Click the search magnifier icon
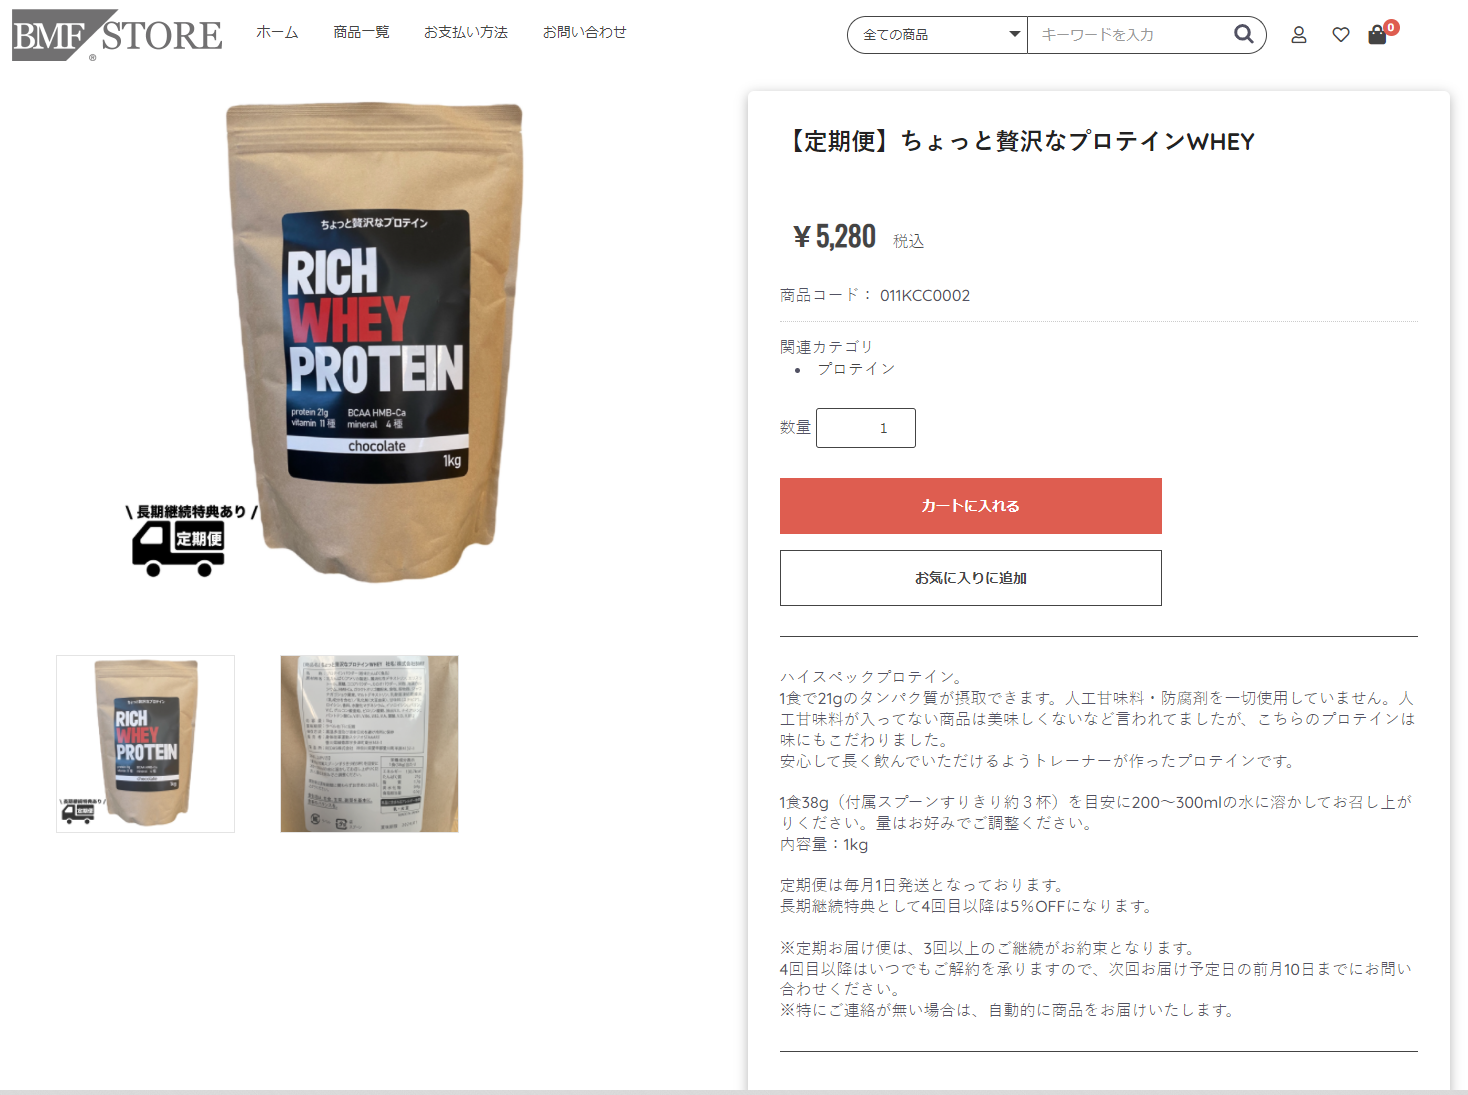Image resolution: width=1468 pixels, height=1095 pixels. [x=1243, y=34]
